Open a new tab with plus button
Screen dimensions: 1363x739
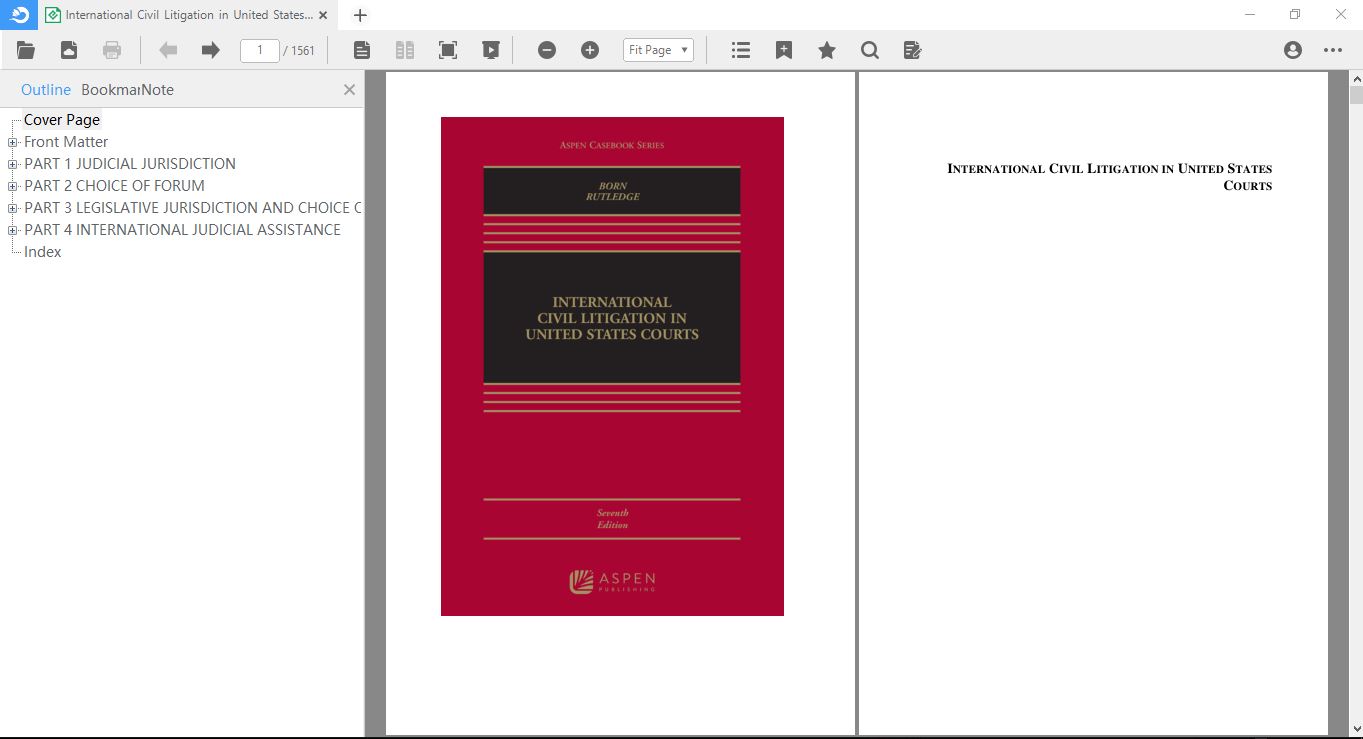361,15
